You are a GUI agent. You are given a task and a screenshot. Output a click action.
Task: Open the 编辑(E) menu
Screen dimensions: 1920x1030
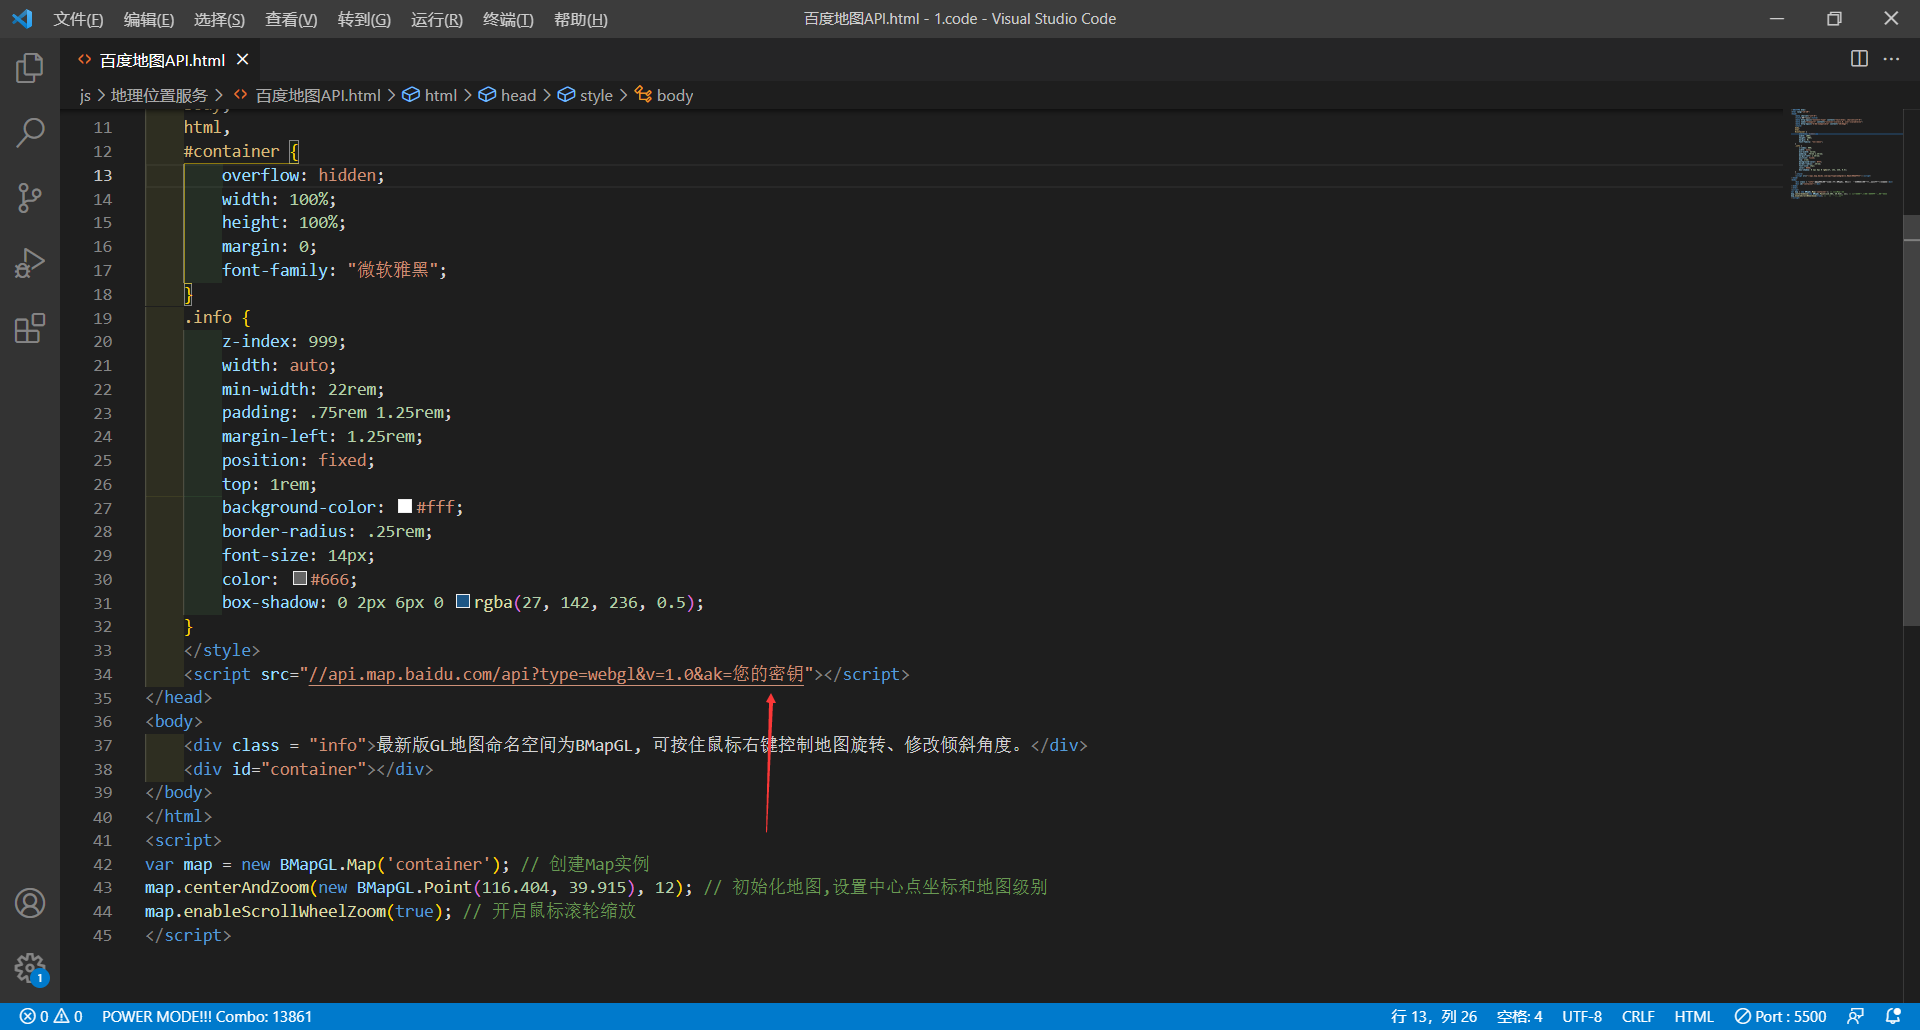(148, 19)
